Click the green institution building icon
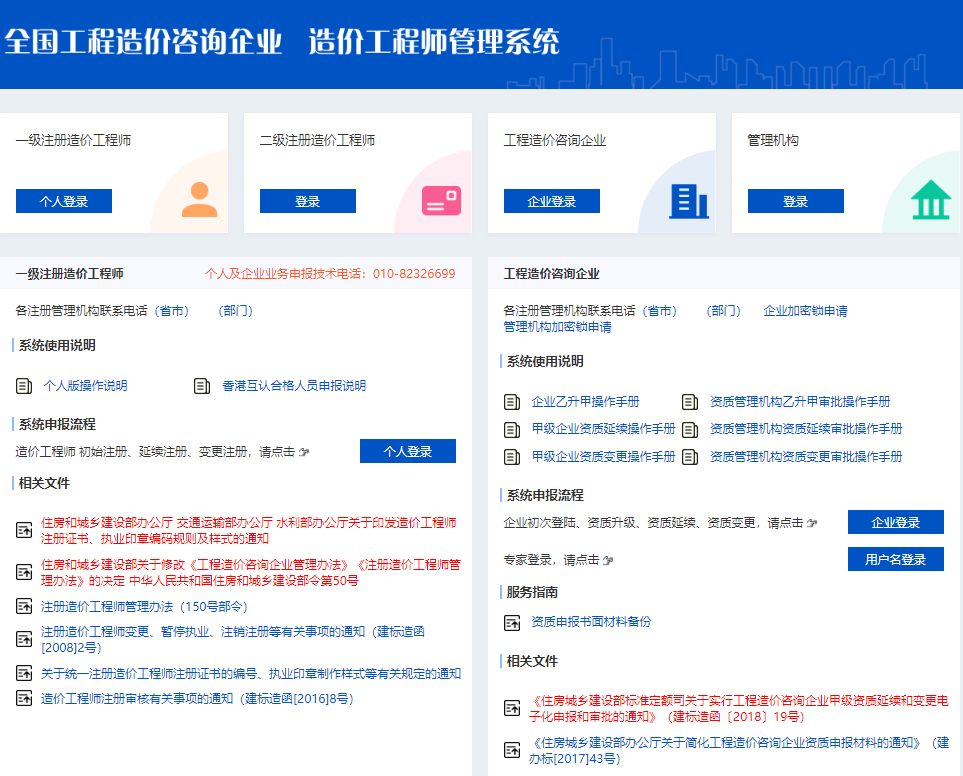This screenshot has height=776, width=963. tap(931, 200)
